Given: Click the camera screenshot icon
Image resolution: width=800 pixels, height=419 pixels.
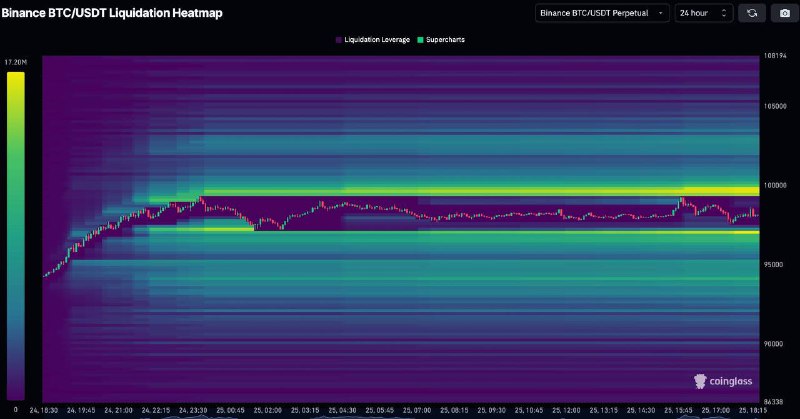Looking at the screenshot, I should click(x=785, y=13).
